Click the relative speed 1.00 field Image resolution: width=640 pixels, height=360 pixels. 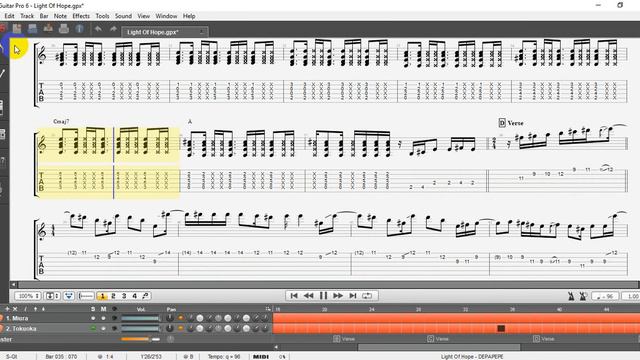631,296
